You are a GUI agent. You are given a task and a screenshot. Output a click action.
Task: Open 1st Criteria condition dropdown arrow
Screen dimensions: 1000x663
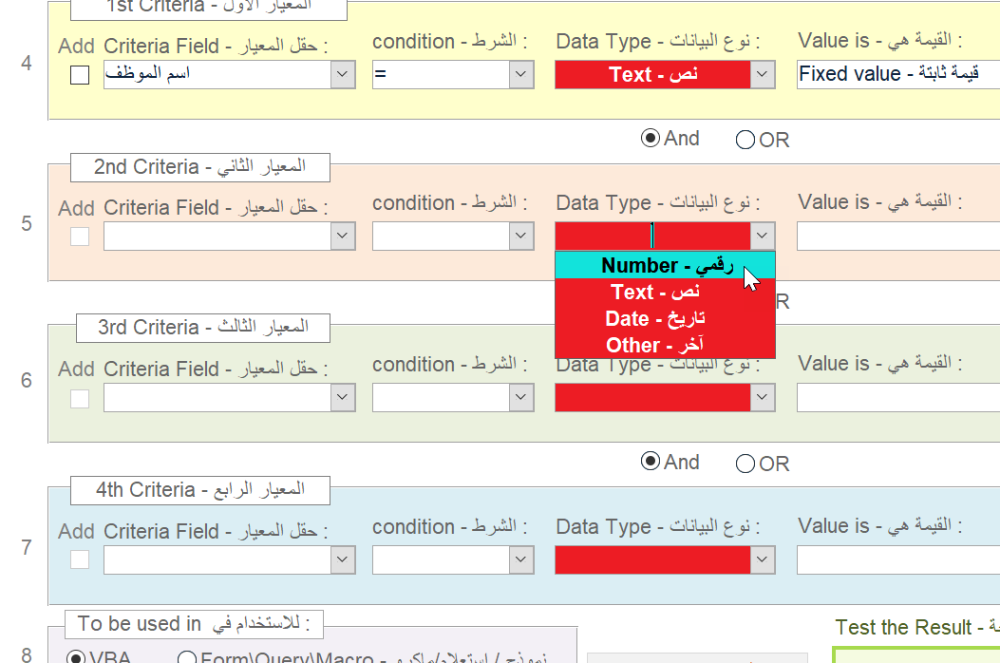pyautogui.click(x=521, y=75)
